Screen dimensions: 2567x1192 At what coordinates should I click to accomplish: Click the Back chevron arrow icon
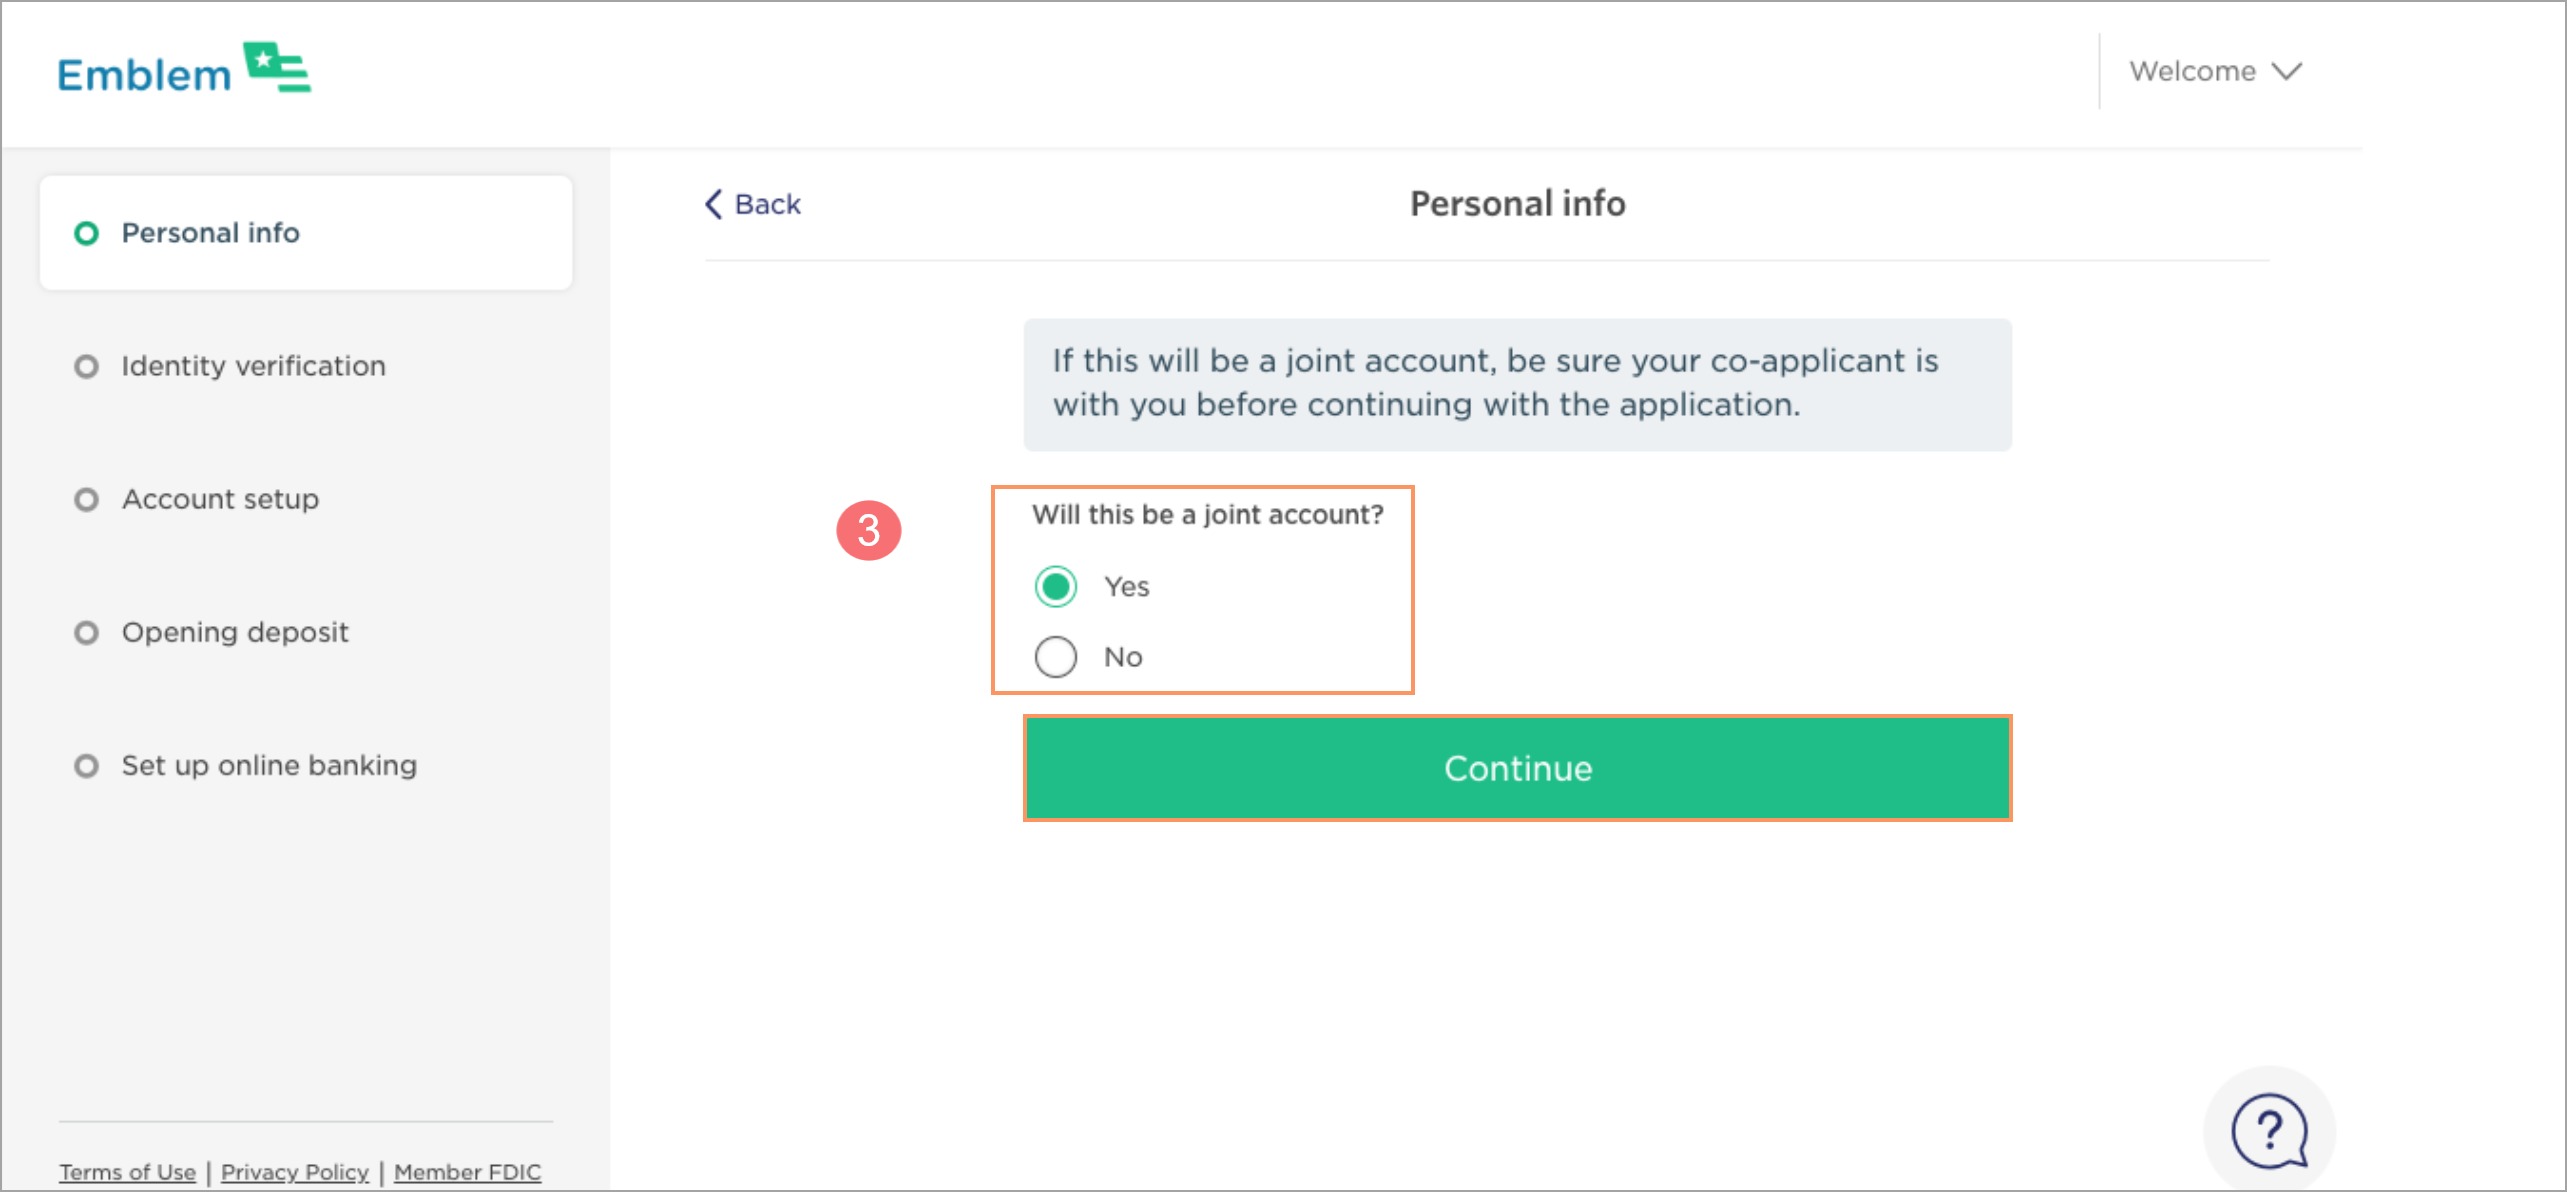point(713,204)
